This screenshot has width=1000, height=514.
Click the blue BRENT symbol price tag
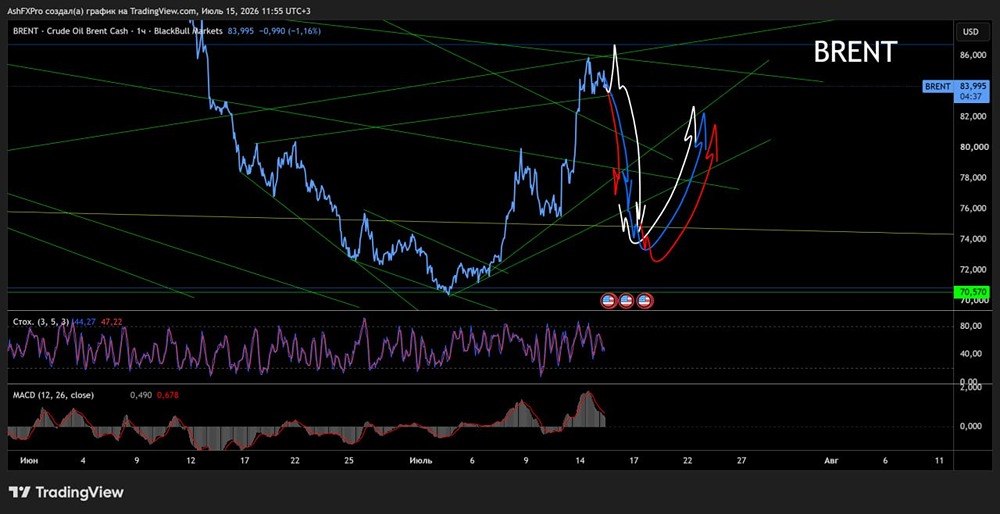tap(938, 86)
